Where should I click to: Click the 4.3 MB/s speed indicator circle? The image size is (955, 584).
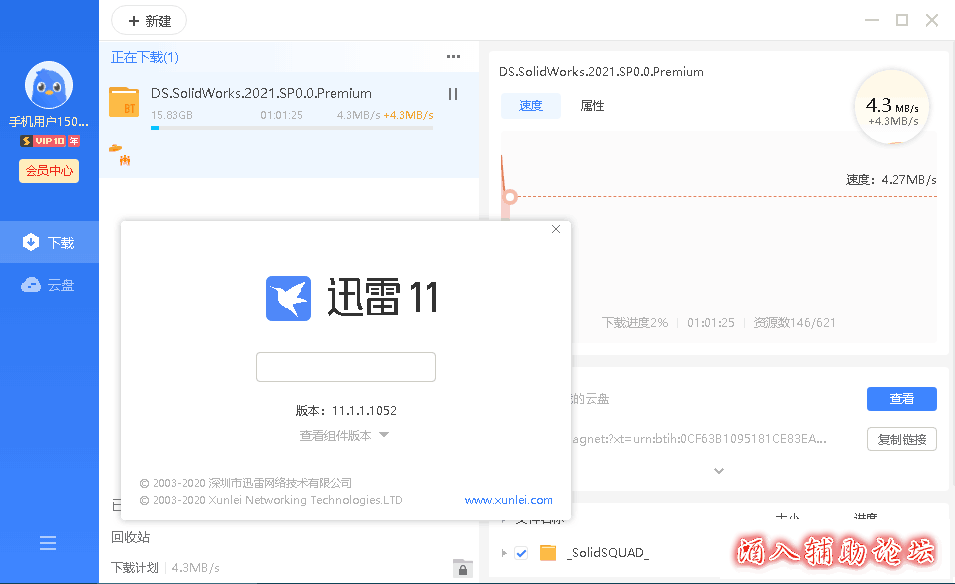892,108
